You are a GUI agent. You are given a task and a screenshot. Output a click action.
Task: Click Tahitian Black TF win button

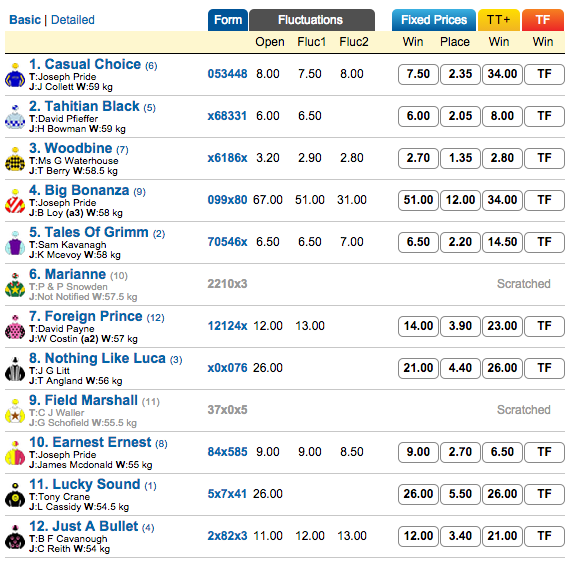click(x=544, y=116)
